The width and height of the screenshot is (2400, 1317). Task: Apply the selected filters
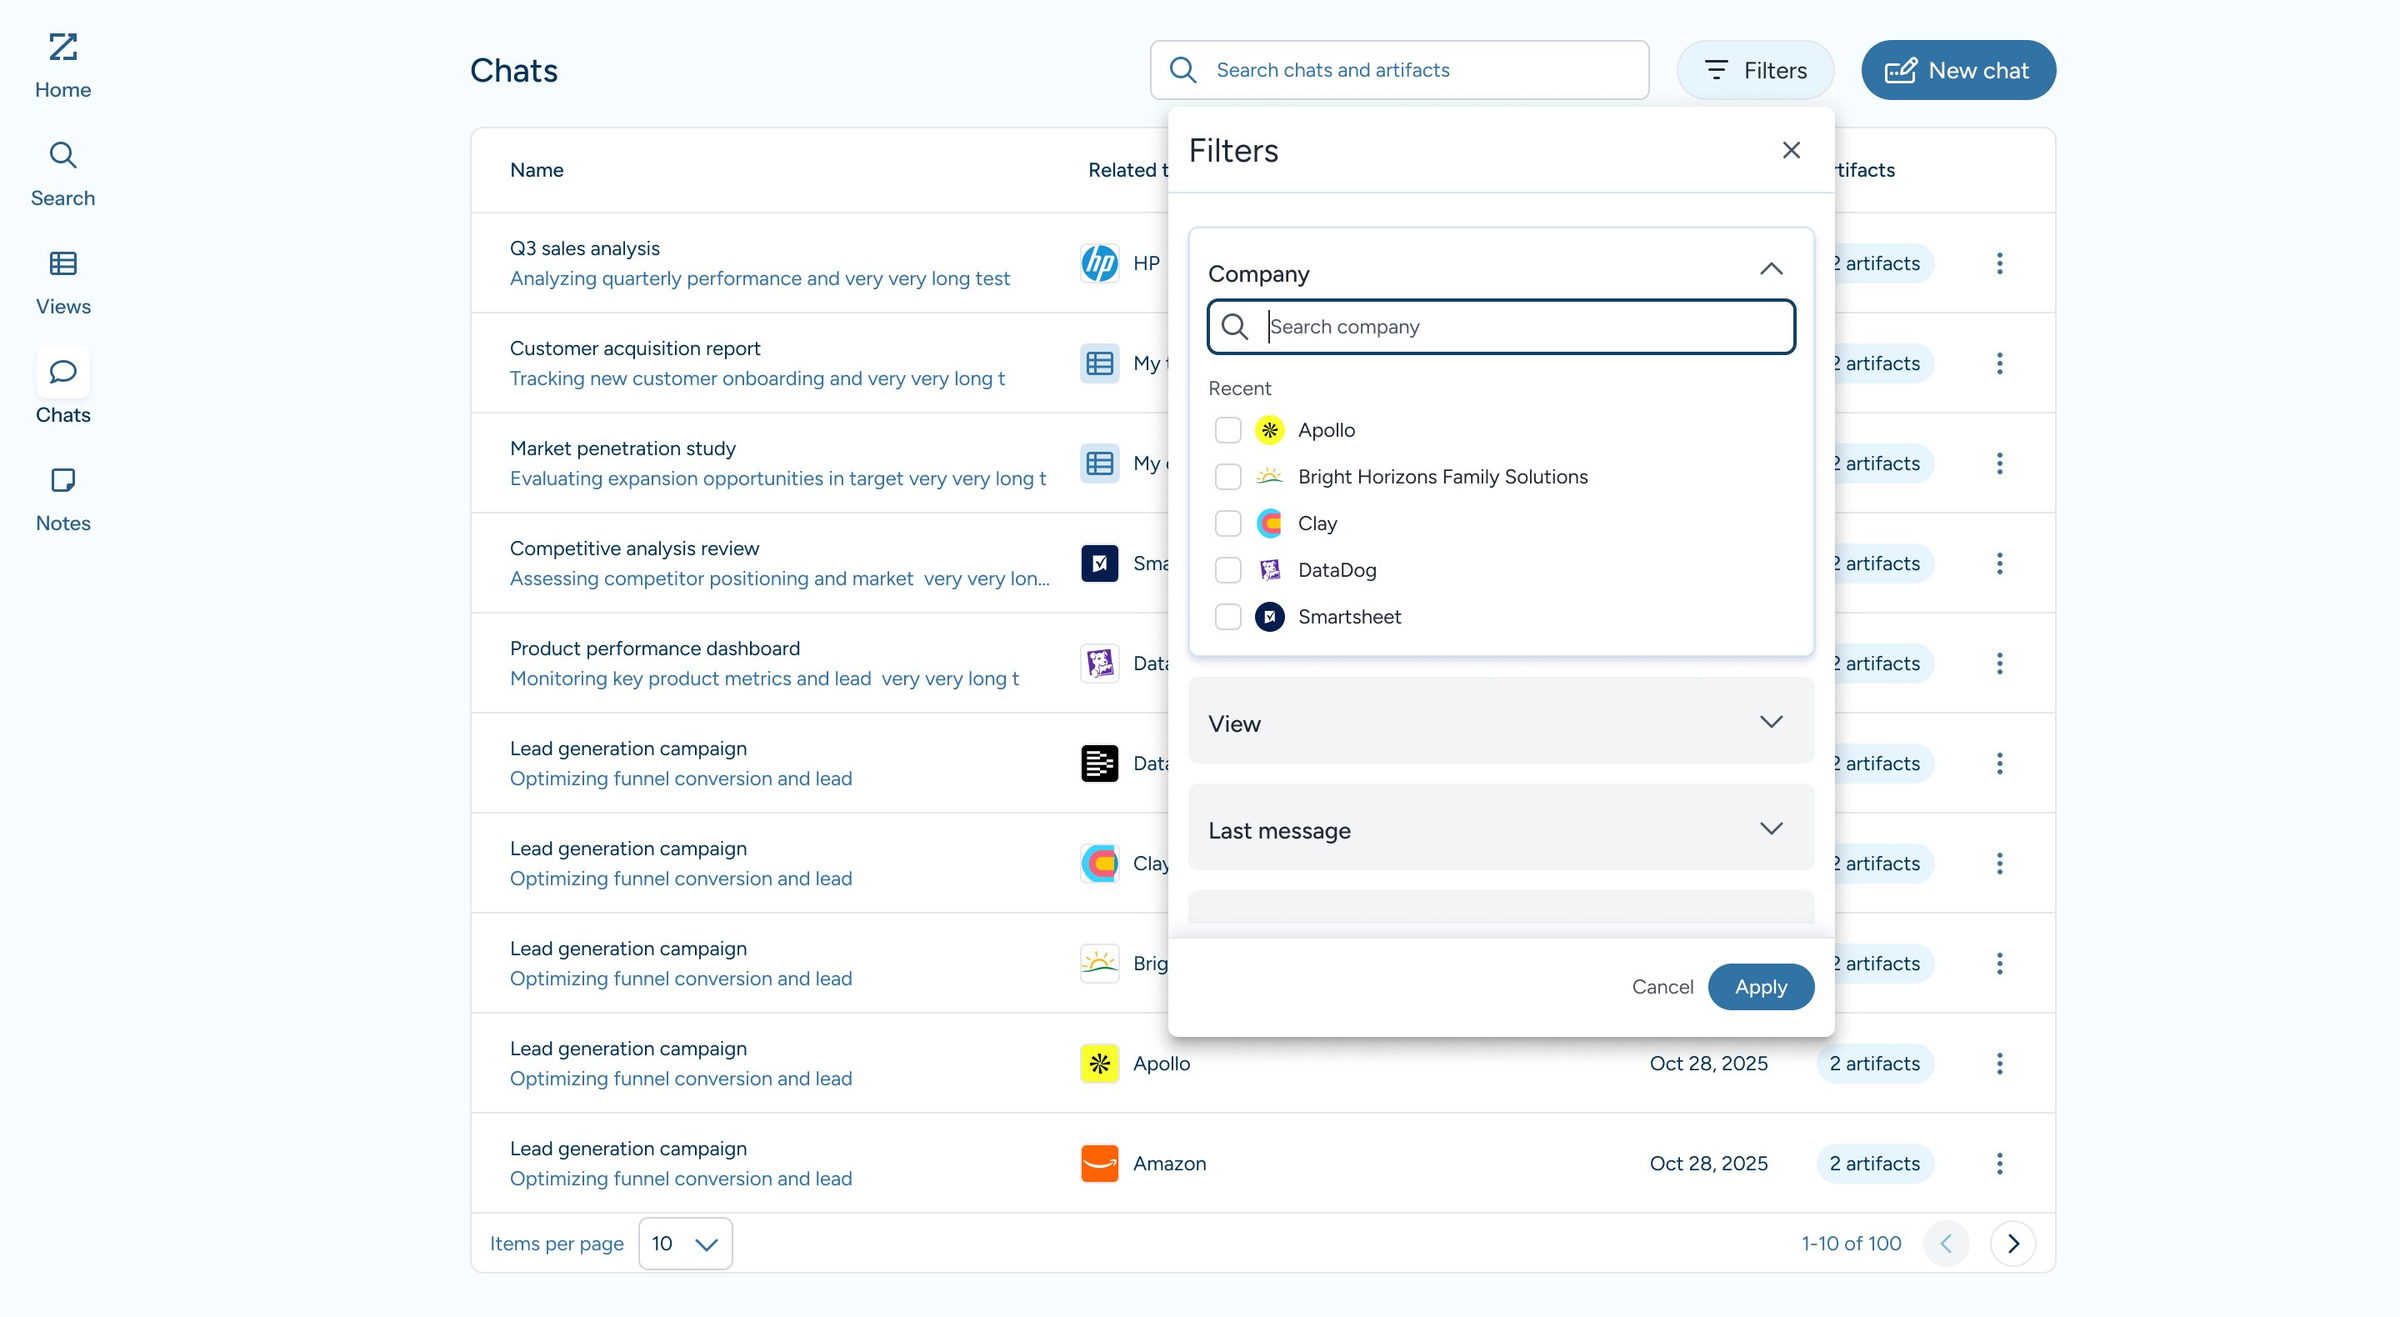(x=1760, y=987)
